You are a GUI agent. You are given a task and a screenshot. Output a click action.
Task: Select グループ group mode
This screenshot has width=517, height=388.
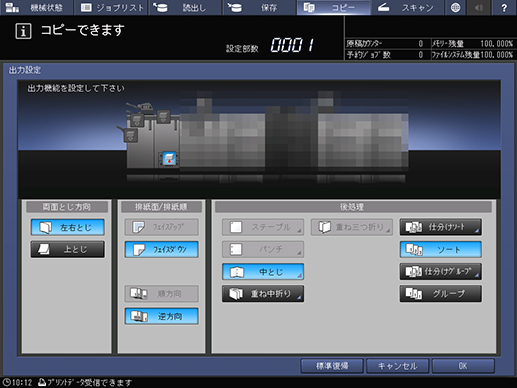click(441, 294)
